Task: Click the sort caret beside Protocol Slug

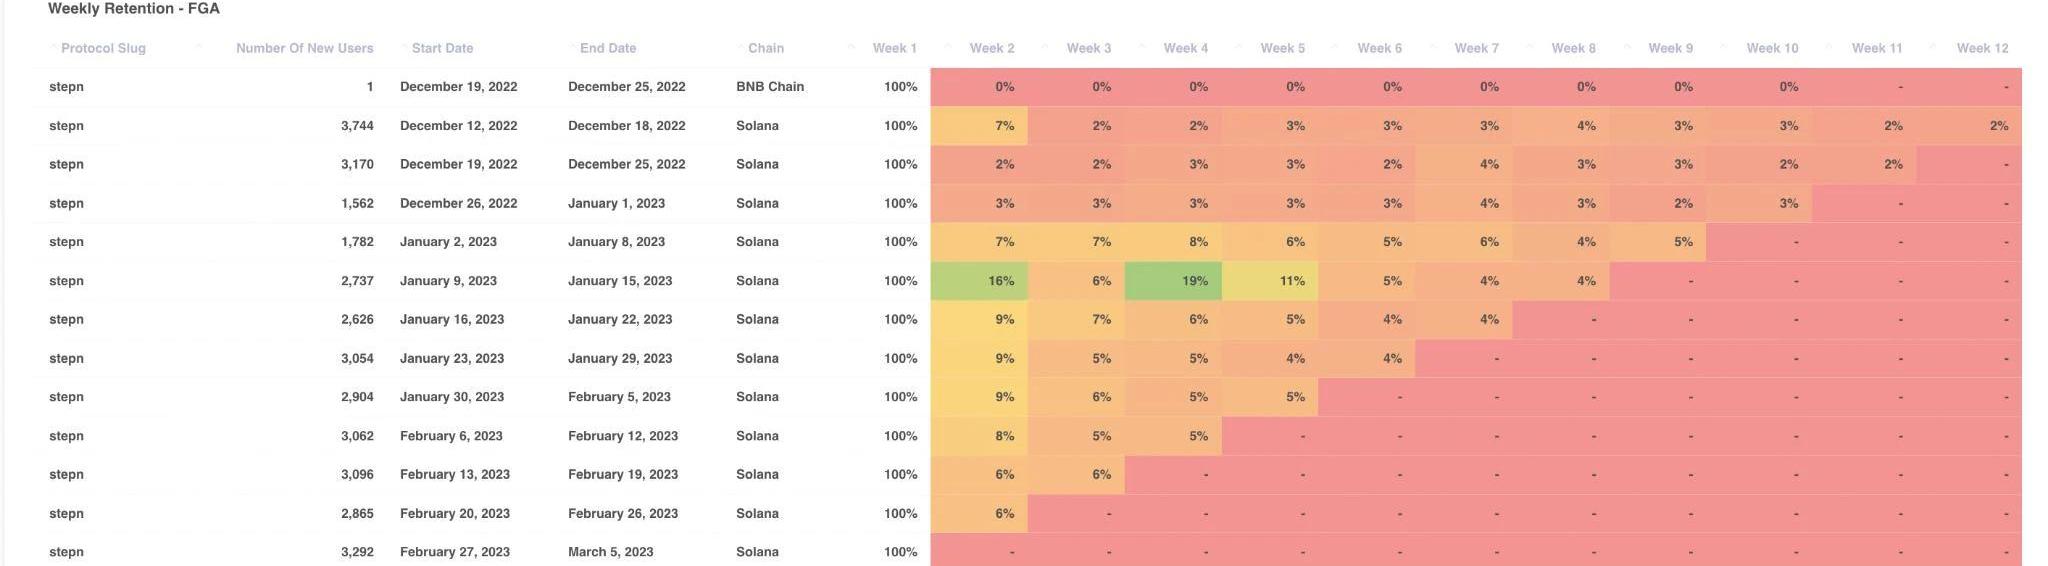Action: pos(53,48)
